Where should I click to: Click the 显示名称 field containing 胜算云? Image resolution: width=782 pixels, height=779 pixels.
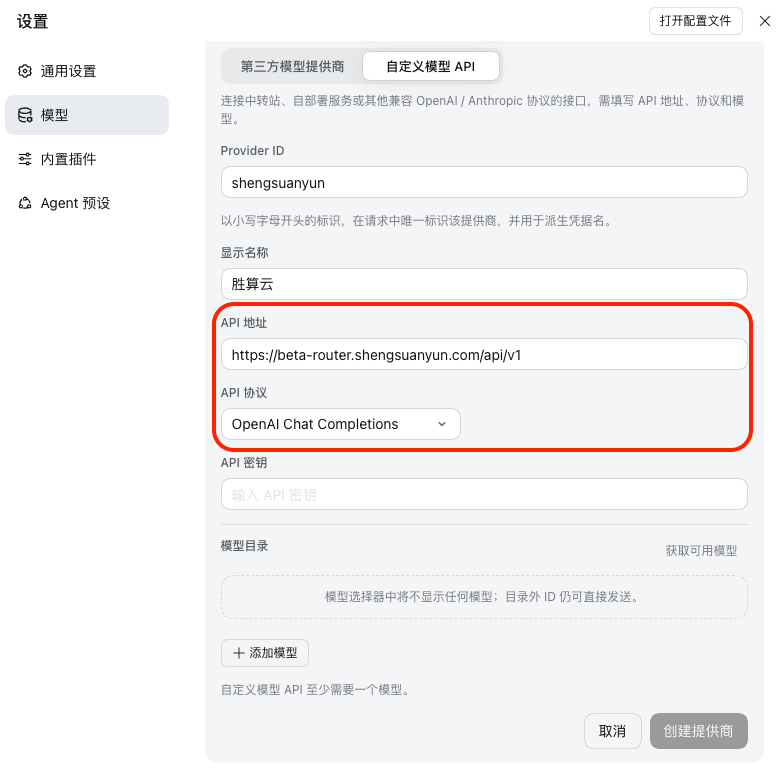pos(484,284)
